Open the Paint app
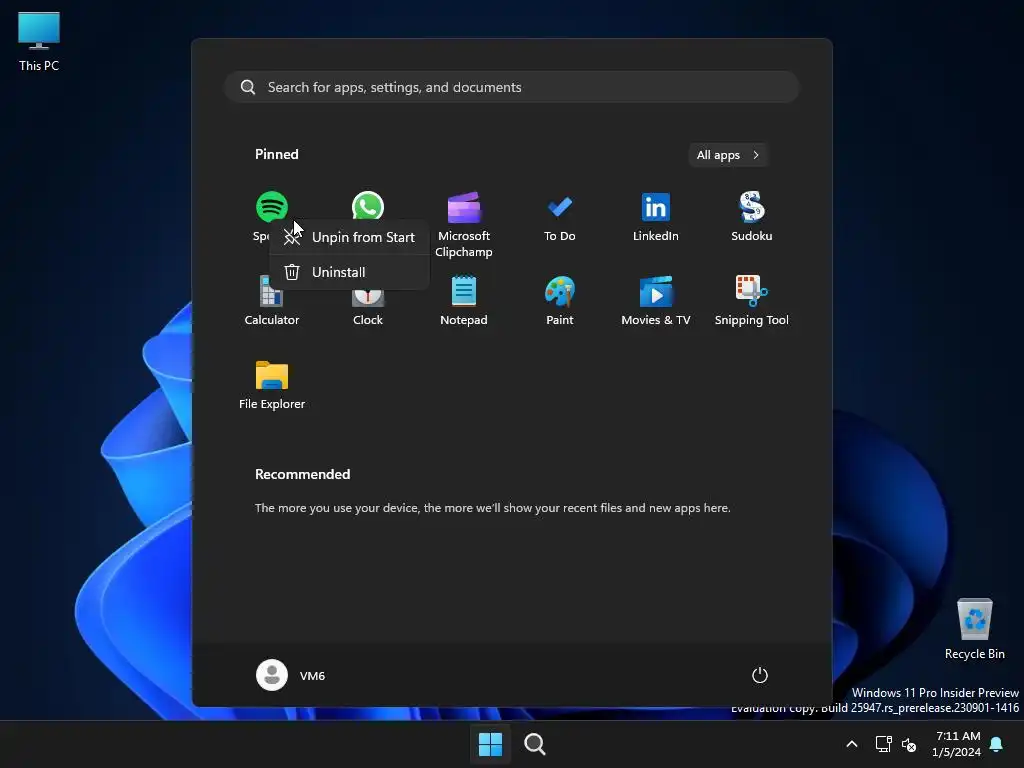 click(x=560, y=301)
